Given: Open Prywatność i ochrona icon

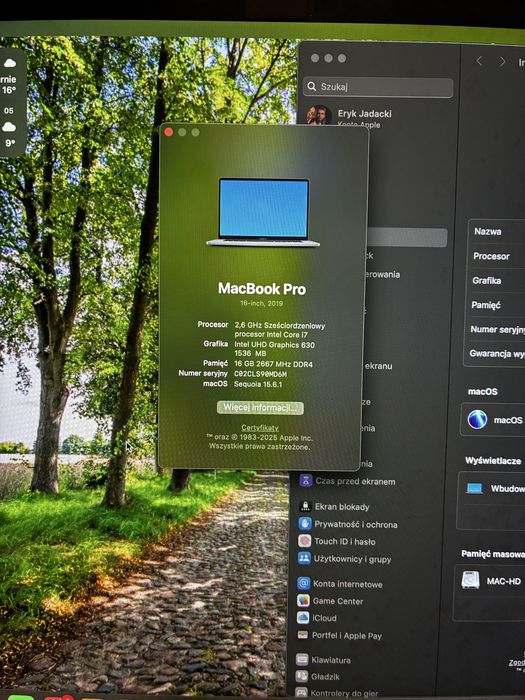Looking at the screenshot, I should 305,523.
